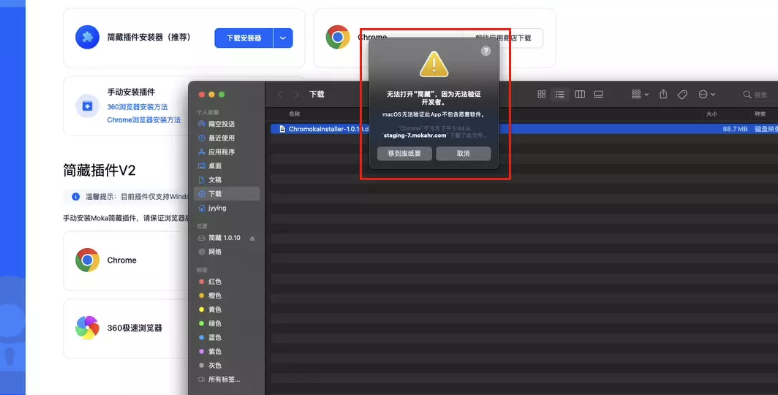Screen dimensions: 778x395
Task: Click the 取消 button in the alert
Action: click(x=463, y=153)
